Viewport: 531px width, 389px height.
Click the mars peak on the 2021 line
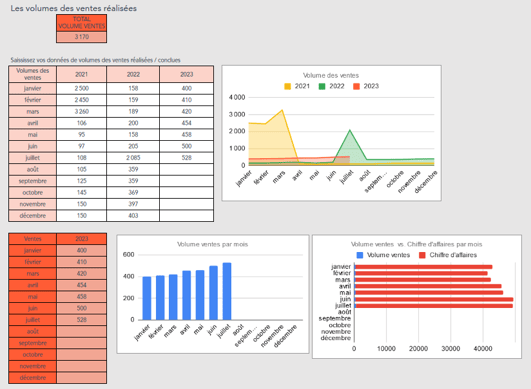click(282, 110)
